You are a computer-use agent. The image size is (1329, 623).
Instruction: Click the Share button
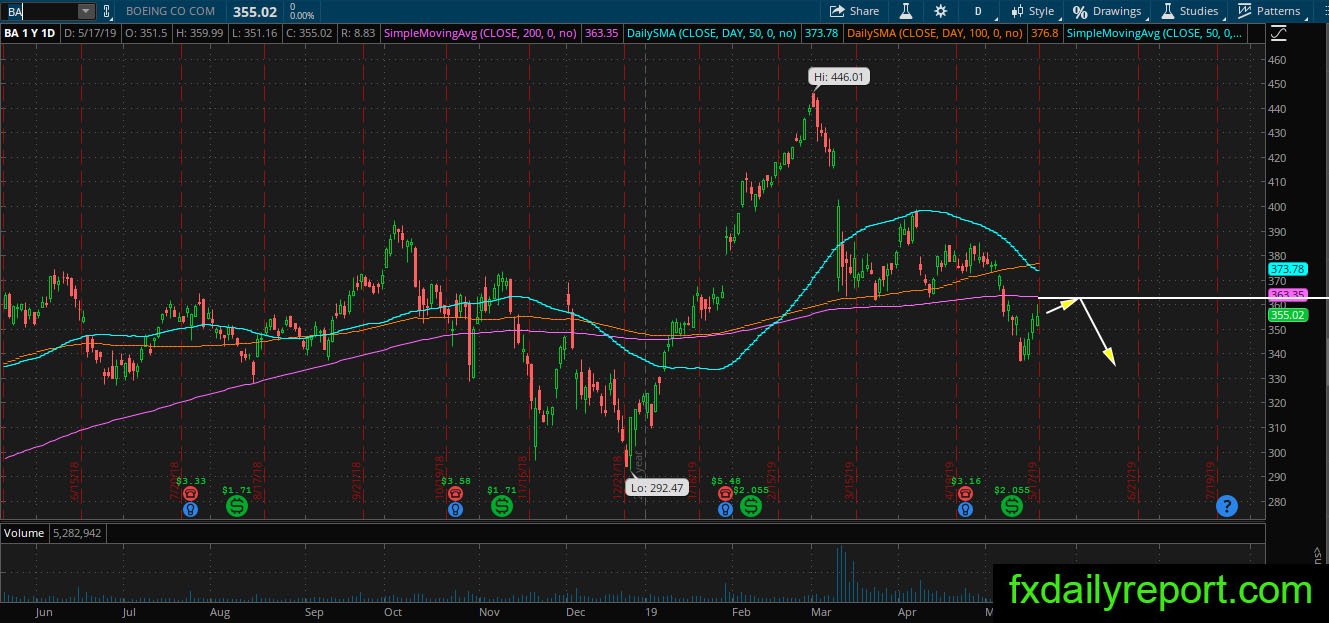pos(854,11)
